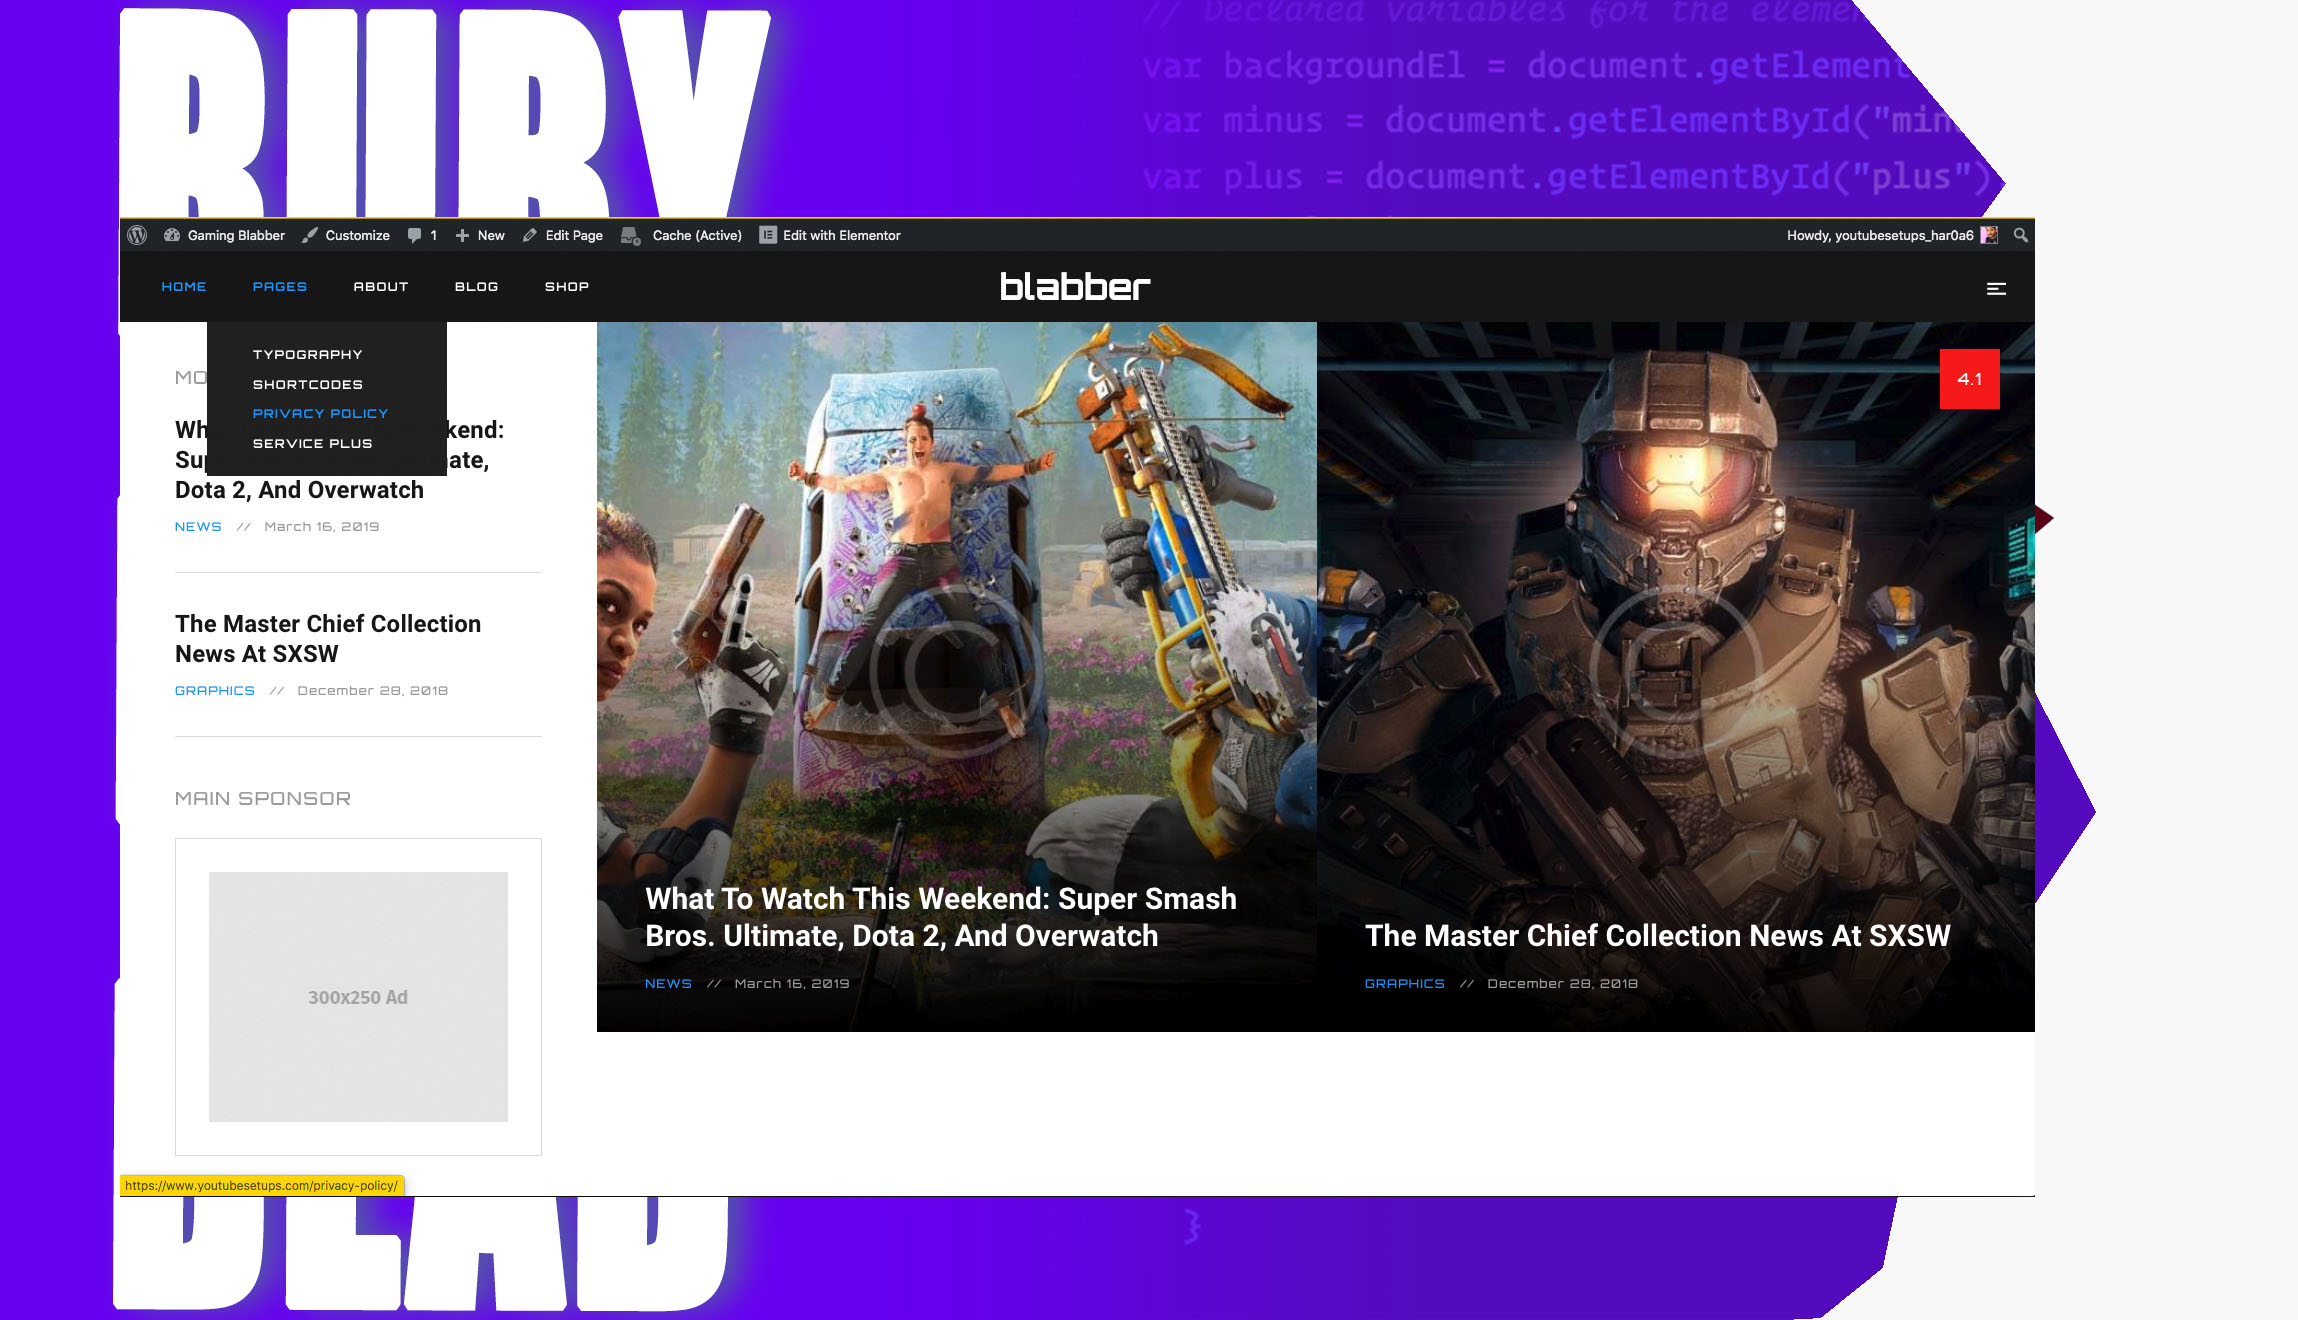Image resolution: width=2298 pixels, height=1320 pixels.
Task: Click the WordPress admin icon
Action: 137,235
